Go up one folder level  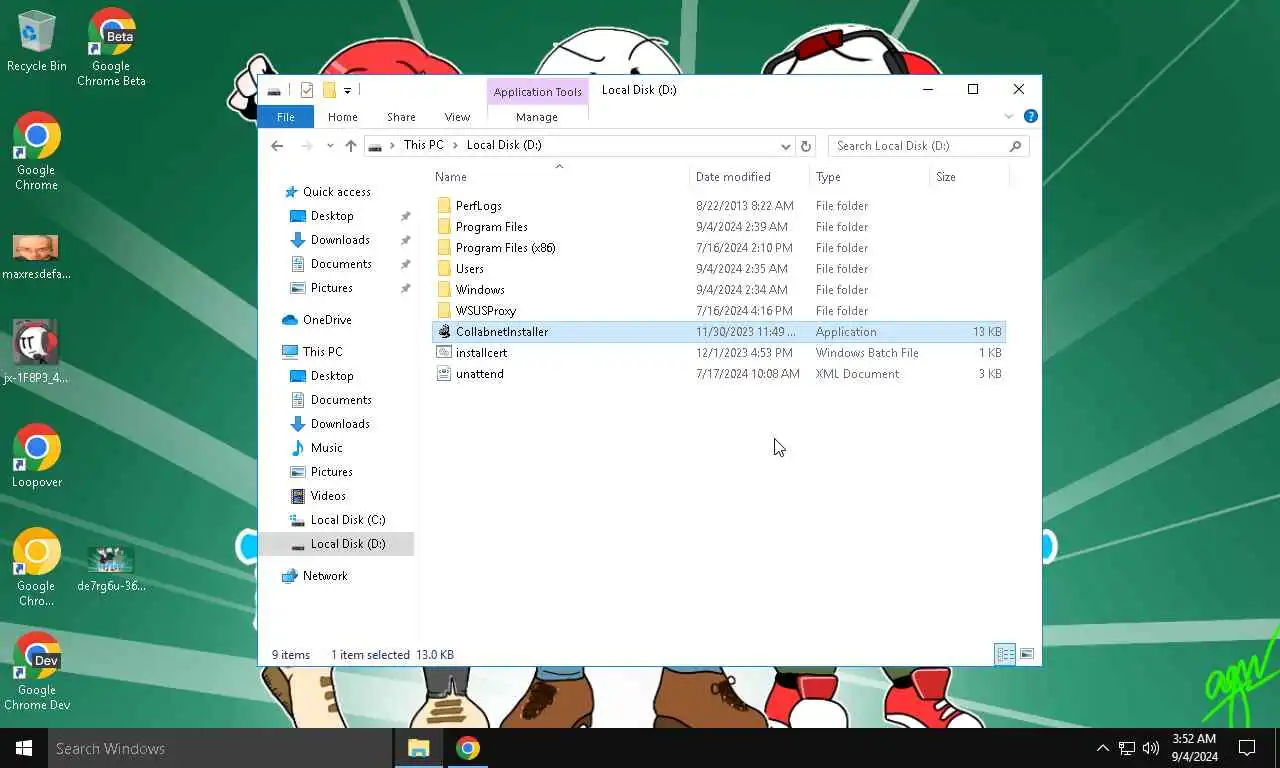(350, 146)
